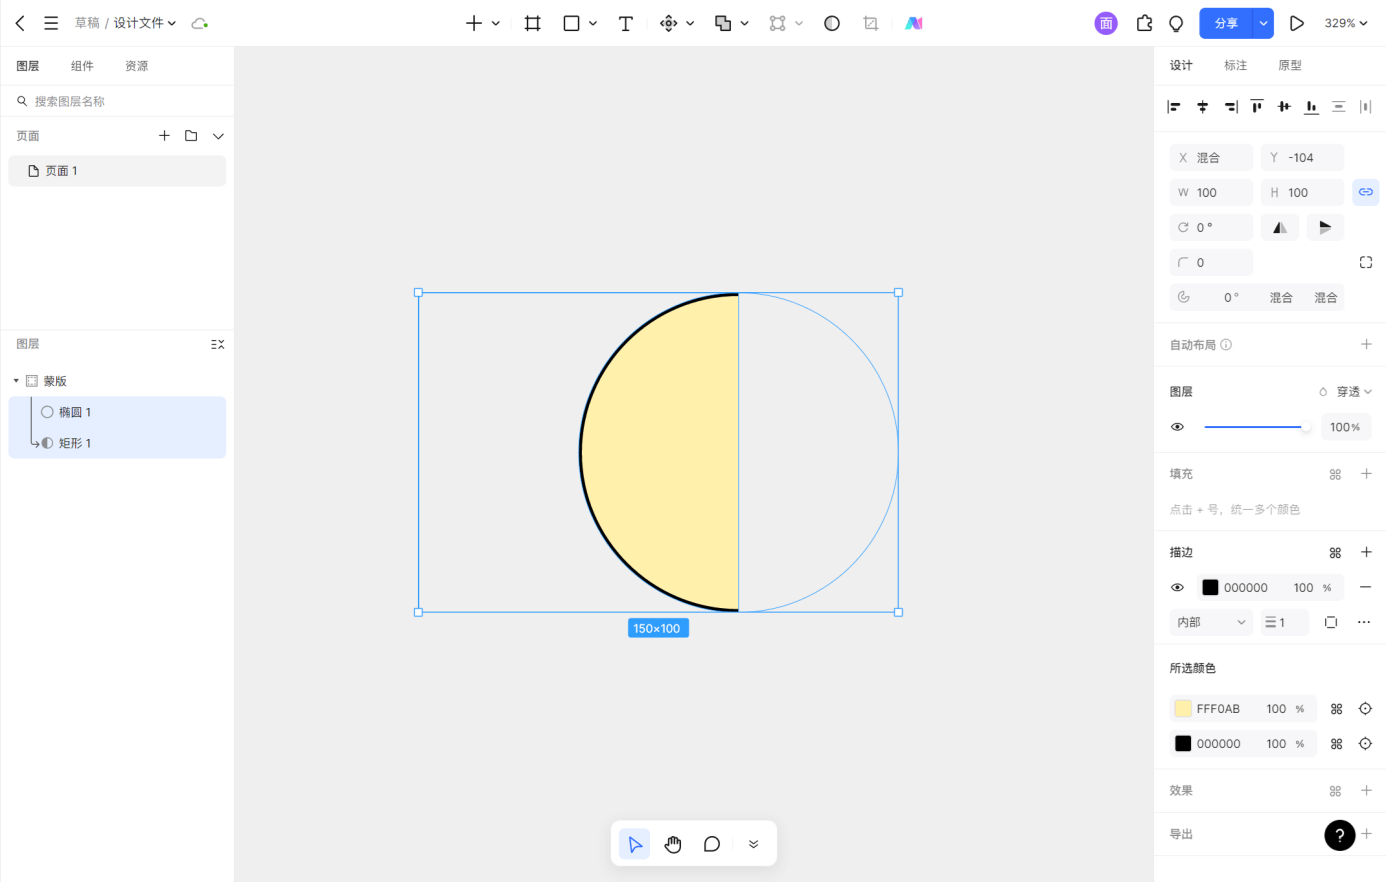Open the AI assistant icon
The height and width of the screenshot is (882, 1386).
914,23
